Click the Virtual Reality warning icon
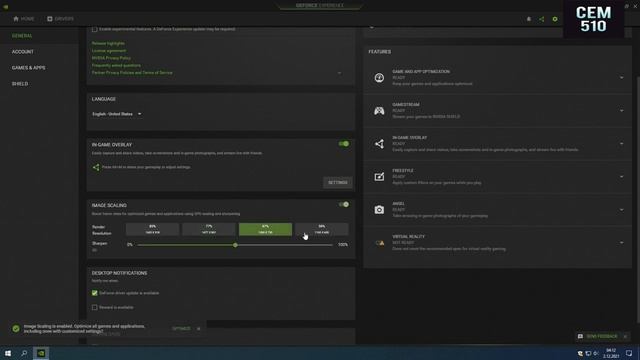 [380, 243]
